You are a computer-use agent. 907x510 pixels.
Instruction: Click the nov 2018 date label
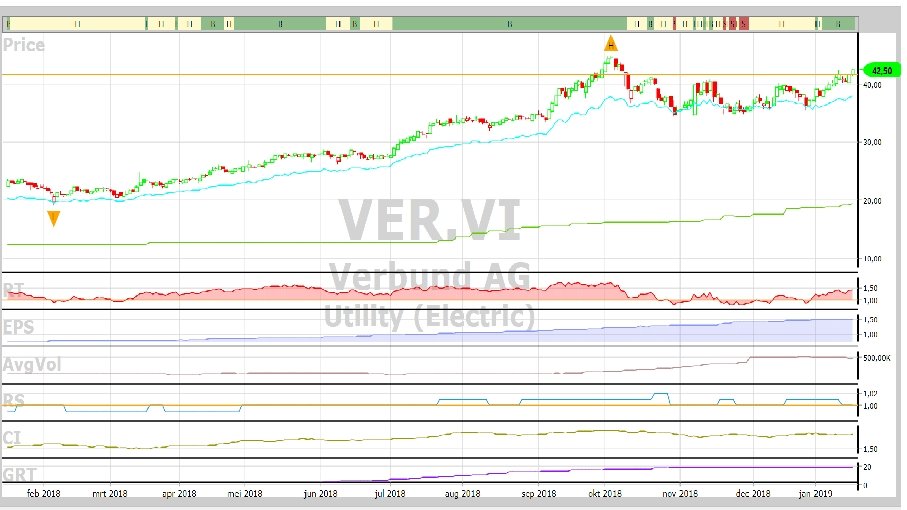pos(680,493)
